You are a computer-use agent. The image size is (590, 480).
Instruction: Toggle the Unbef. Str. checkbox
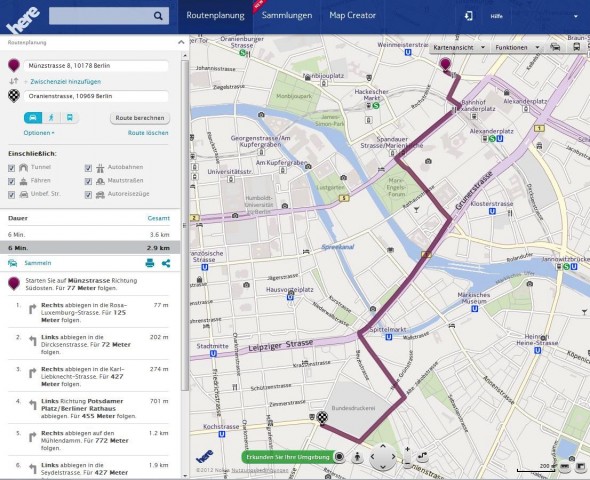12,194
